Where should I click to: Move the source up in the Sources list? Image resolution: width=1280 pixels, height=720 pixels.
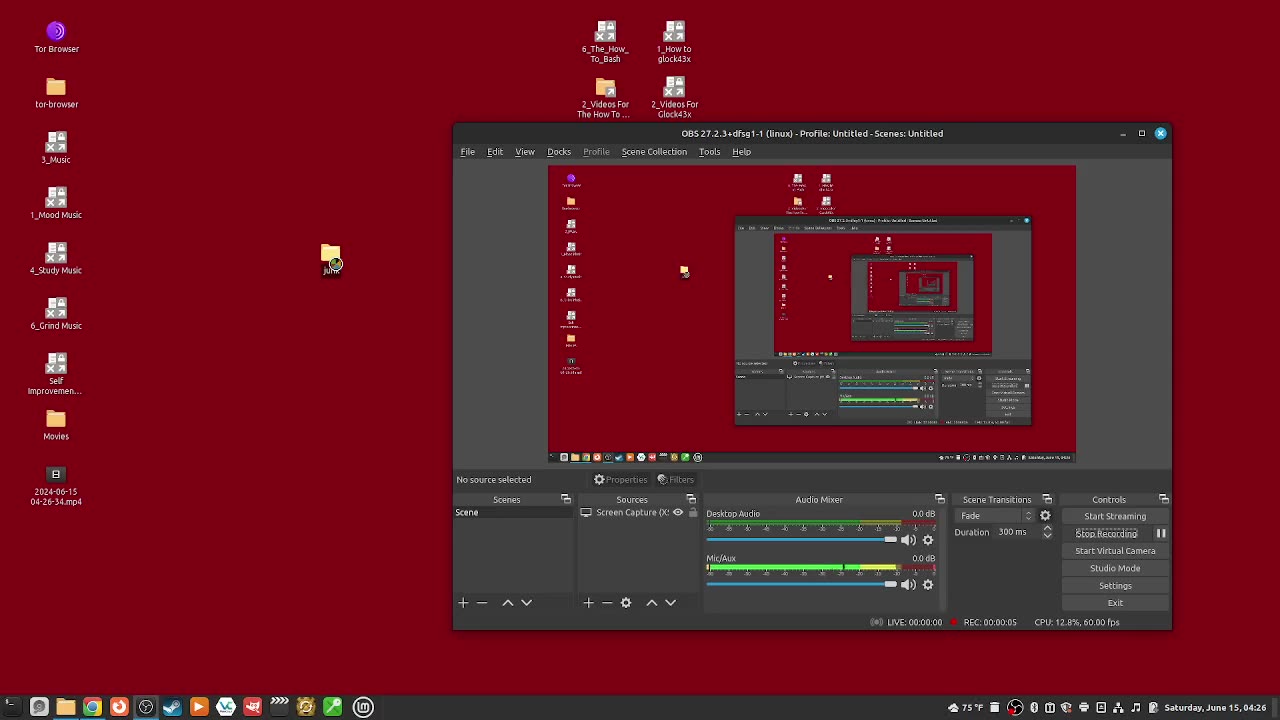click(x=652, y=603)
